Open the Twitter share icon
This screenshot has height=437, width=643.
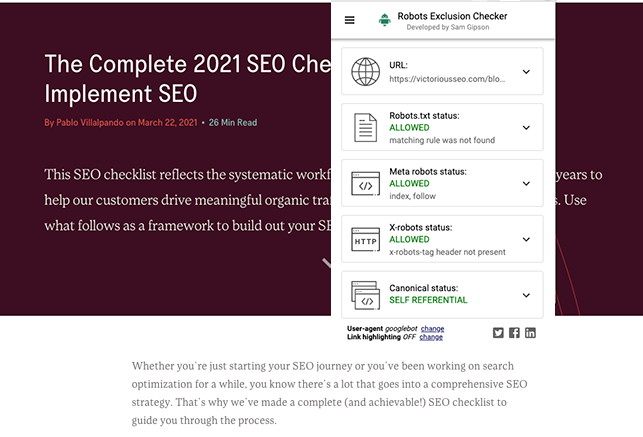499,333
